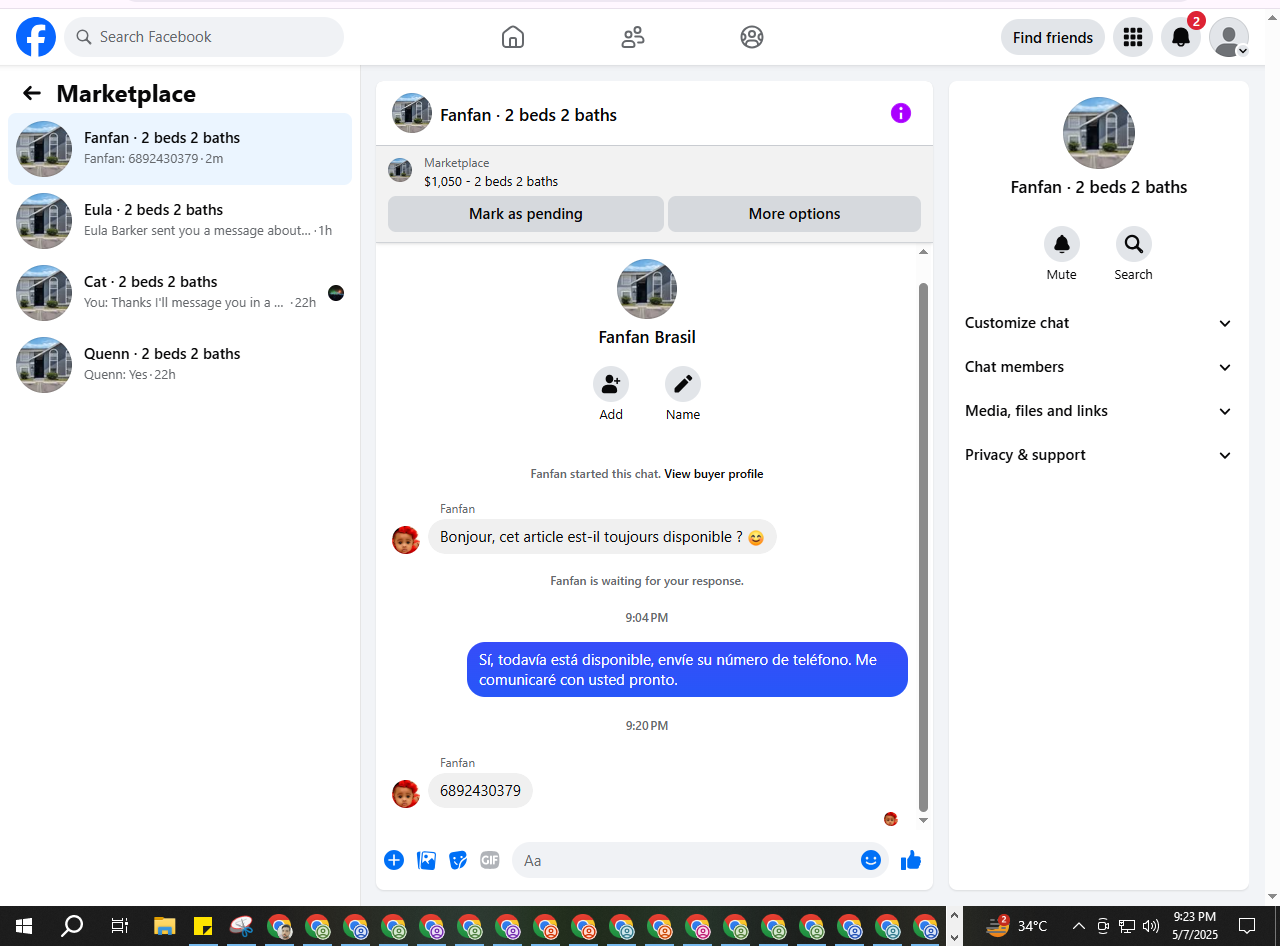Go back using the Marketplace arrow
The width and height of the screenshot is (1280, 946).
(32, 93)
